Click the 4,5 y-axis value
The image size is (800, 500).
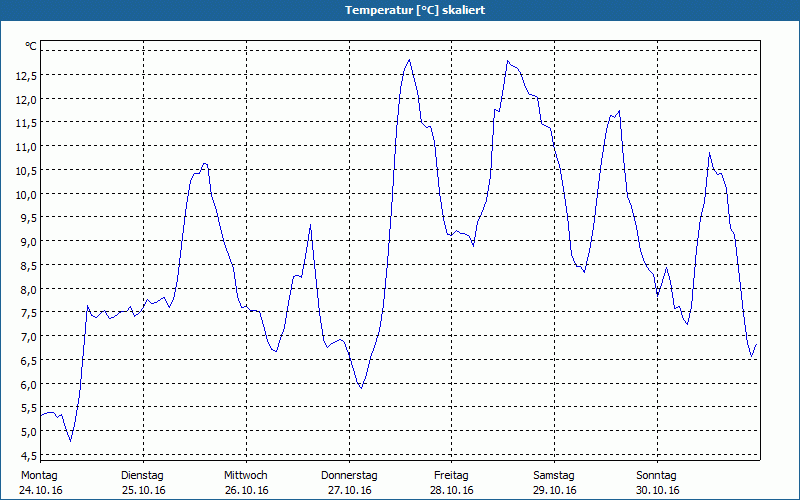pyautogui.click(x=29, y=455)
